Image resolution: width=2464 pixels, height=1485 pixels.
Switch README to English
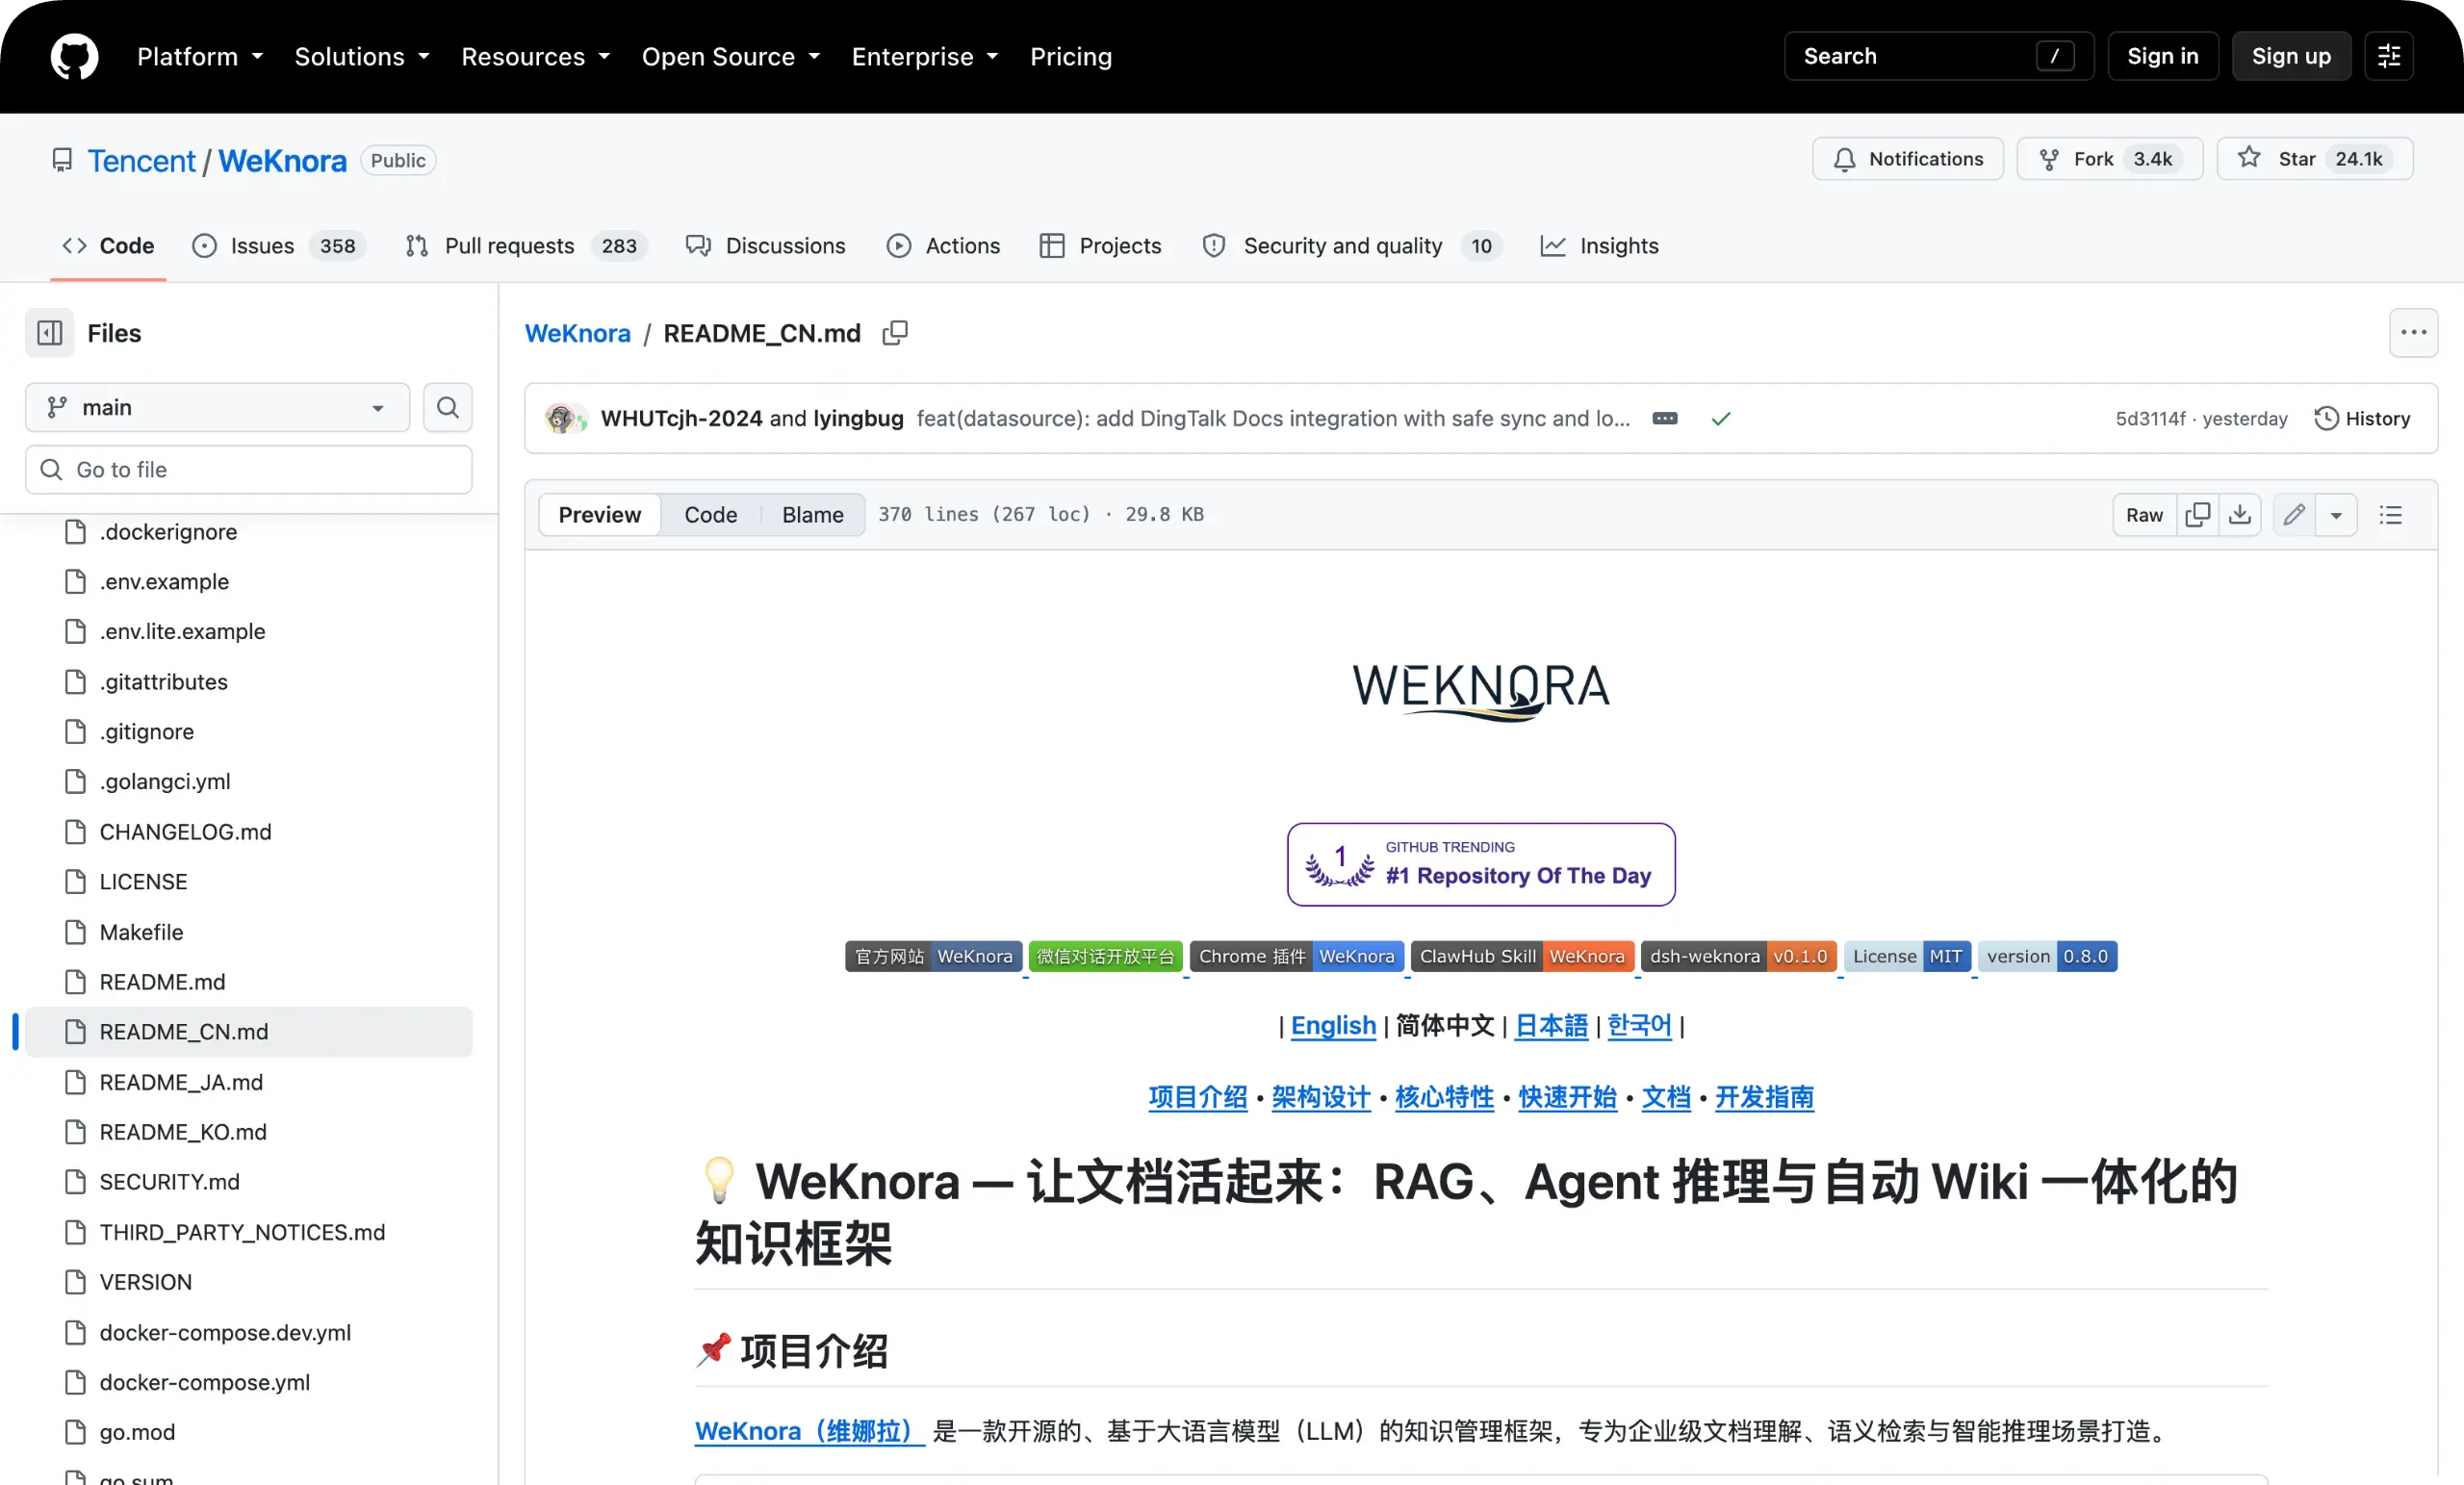pyautogui.click(x=1333, y=1025)
